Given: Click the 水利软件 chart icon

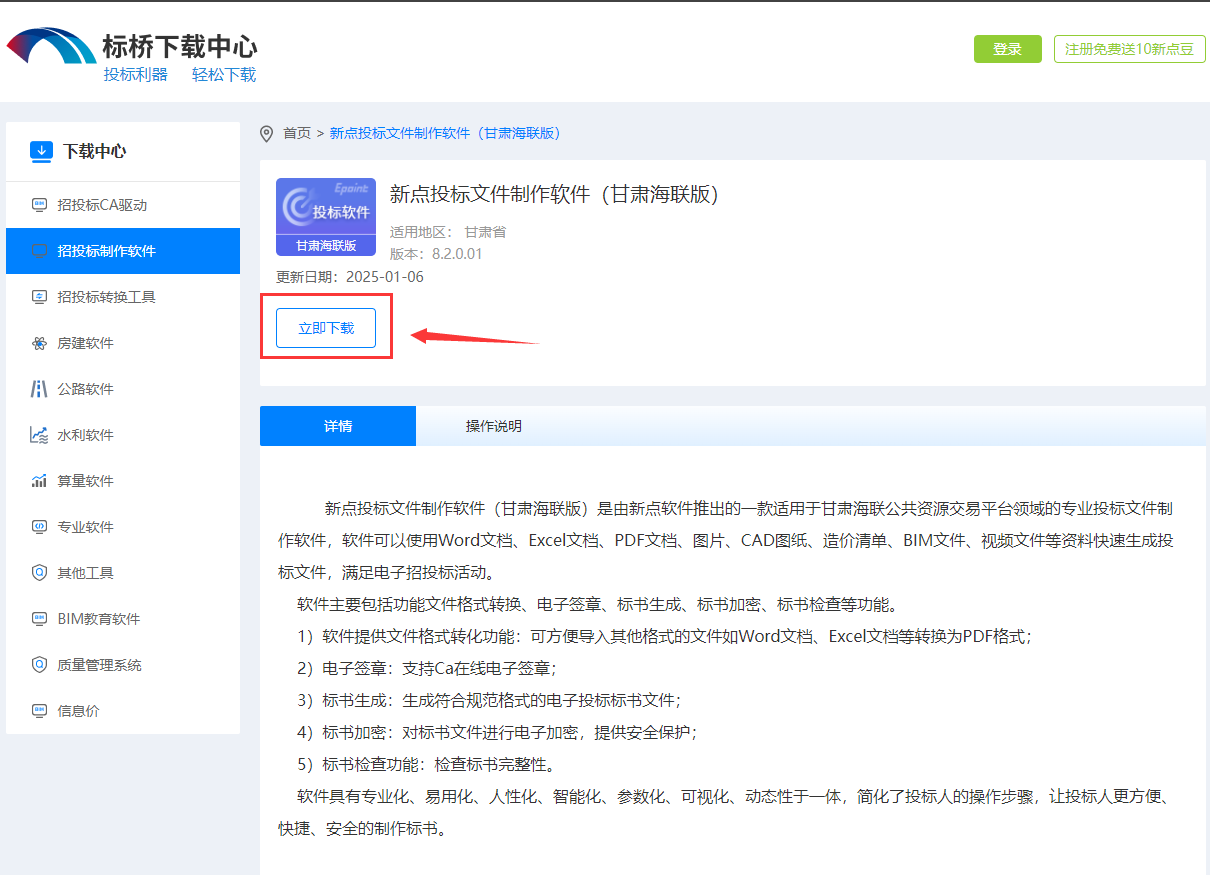Looking at the screenshot, I should coord(39,435).
